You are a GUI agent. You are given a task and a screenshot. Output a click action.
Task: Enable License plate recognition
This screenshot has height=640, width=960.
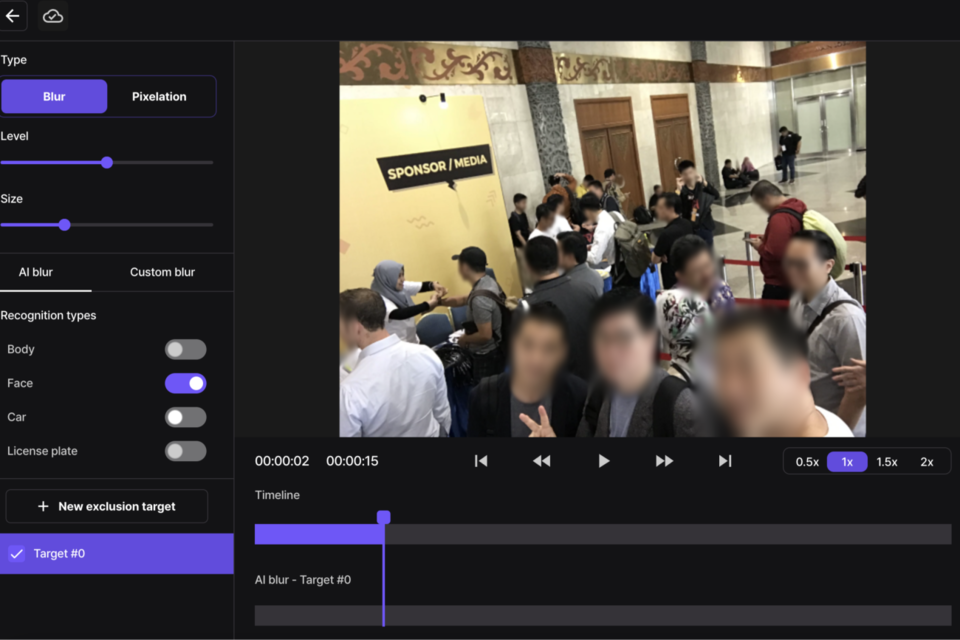(x=185, y=451)
